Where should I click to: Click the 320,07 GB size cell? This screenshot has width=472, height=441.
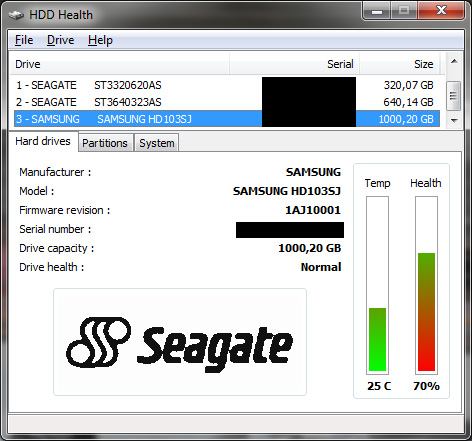pos(408,85)
